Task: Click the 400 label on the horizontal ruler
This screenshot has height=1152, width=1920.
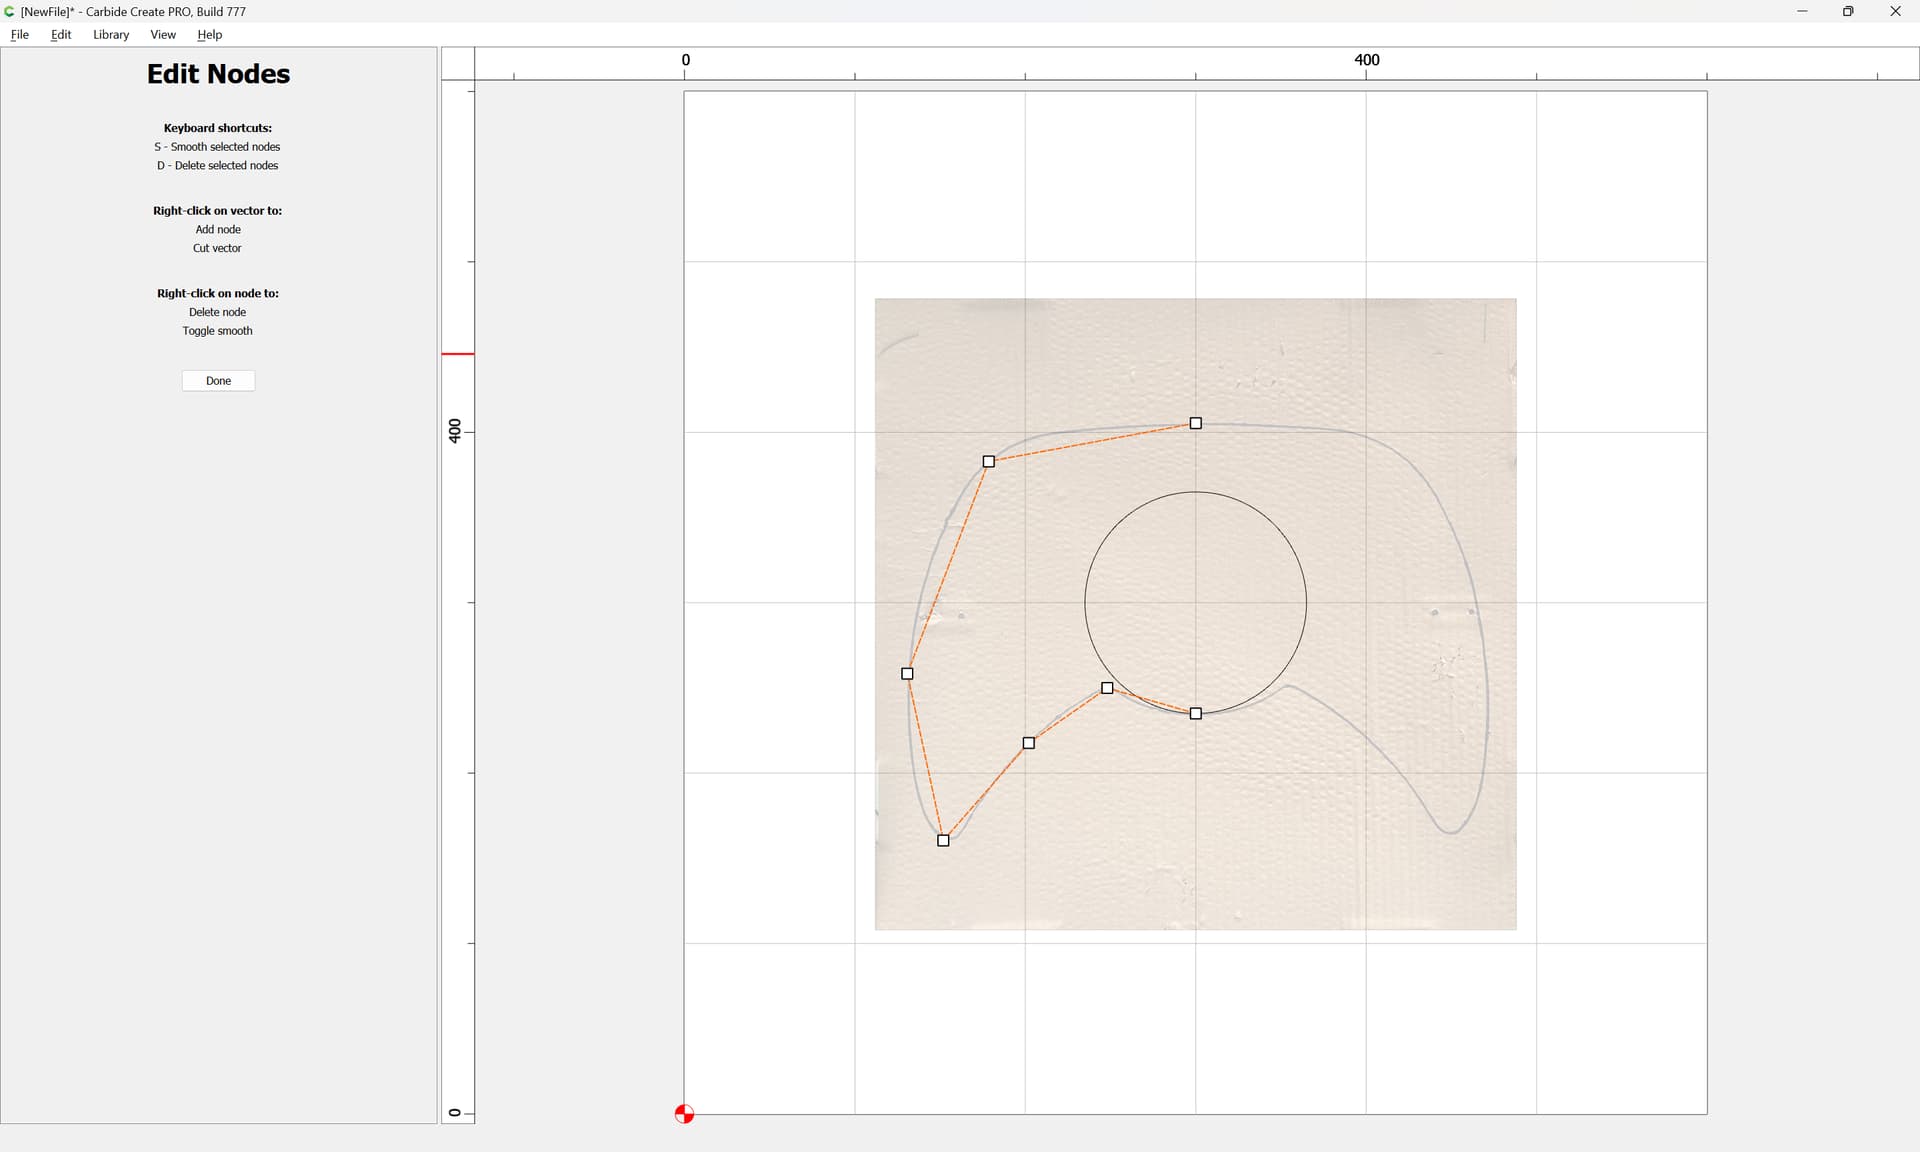Action: [x=1366, y=60]
